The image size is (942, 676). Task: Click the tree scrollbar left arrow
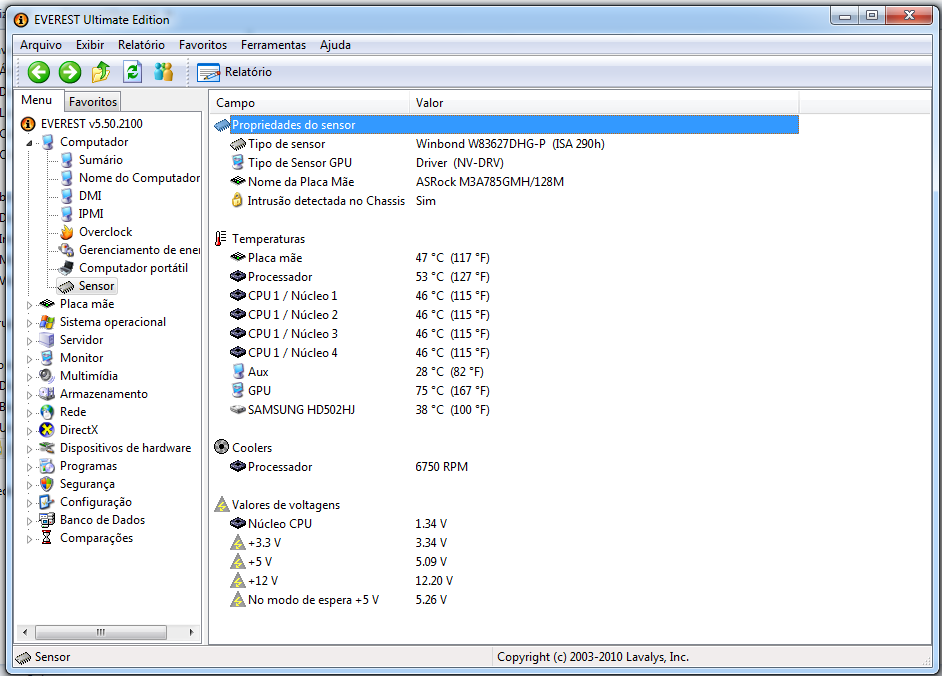click(x=25, y=632)
